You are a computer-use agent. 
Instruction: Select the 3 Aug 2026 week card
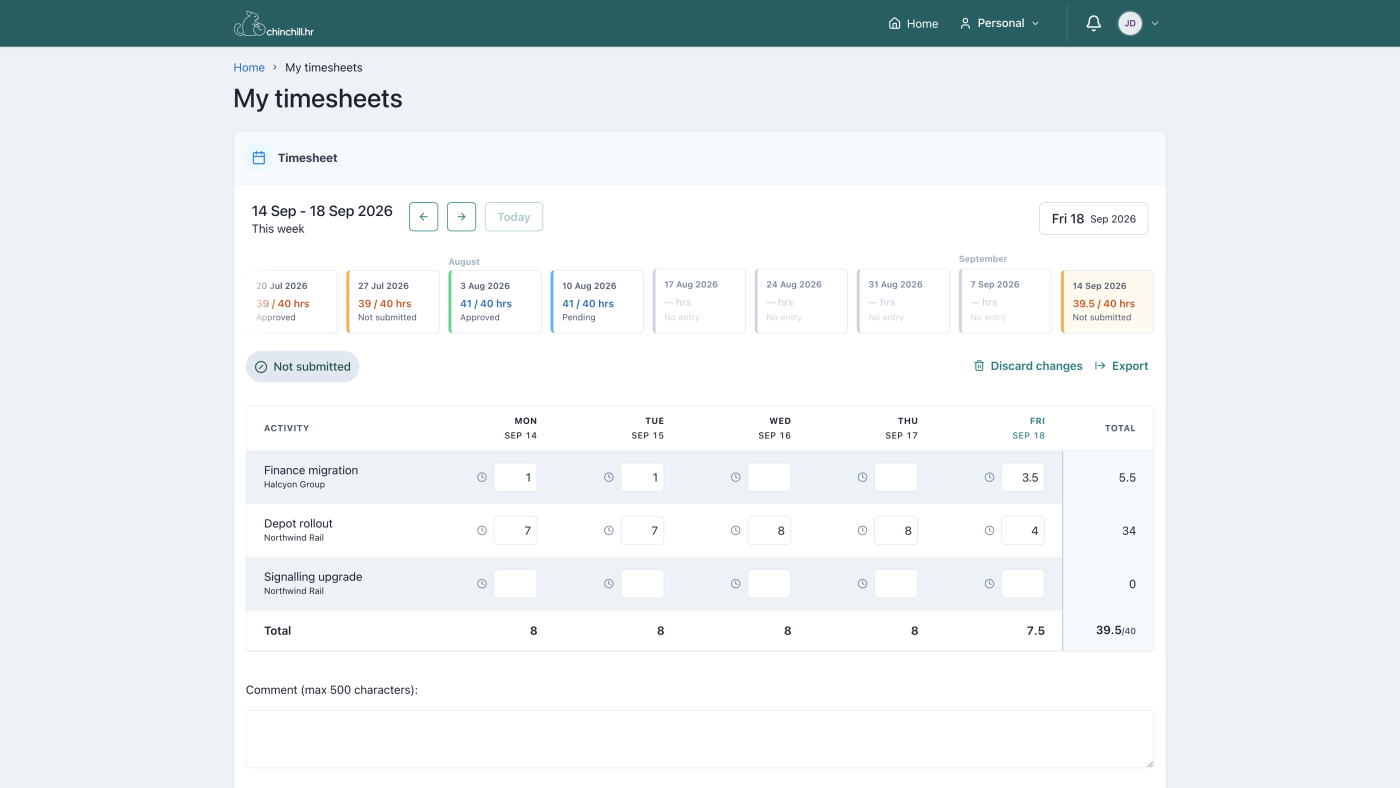(495, 301)
